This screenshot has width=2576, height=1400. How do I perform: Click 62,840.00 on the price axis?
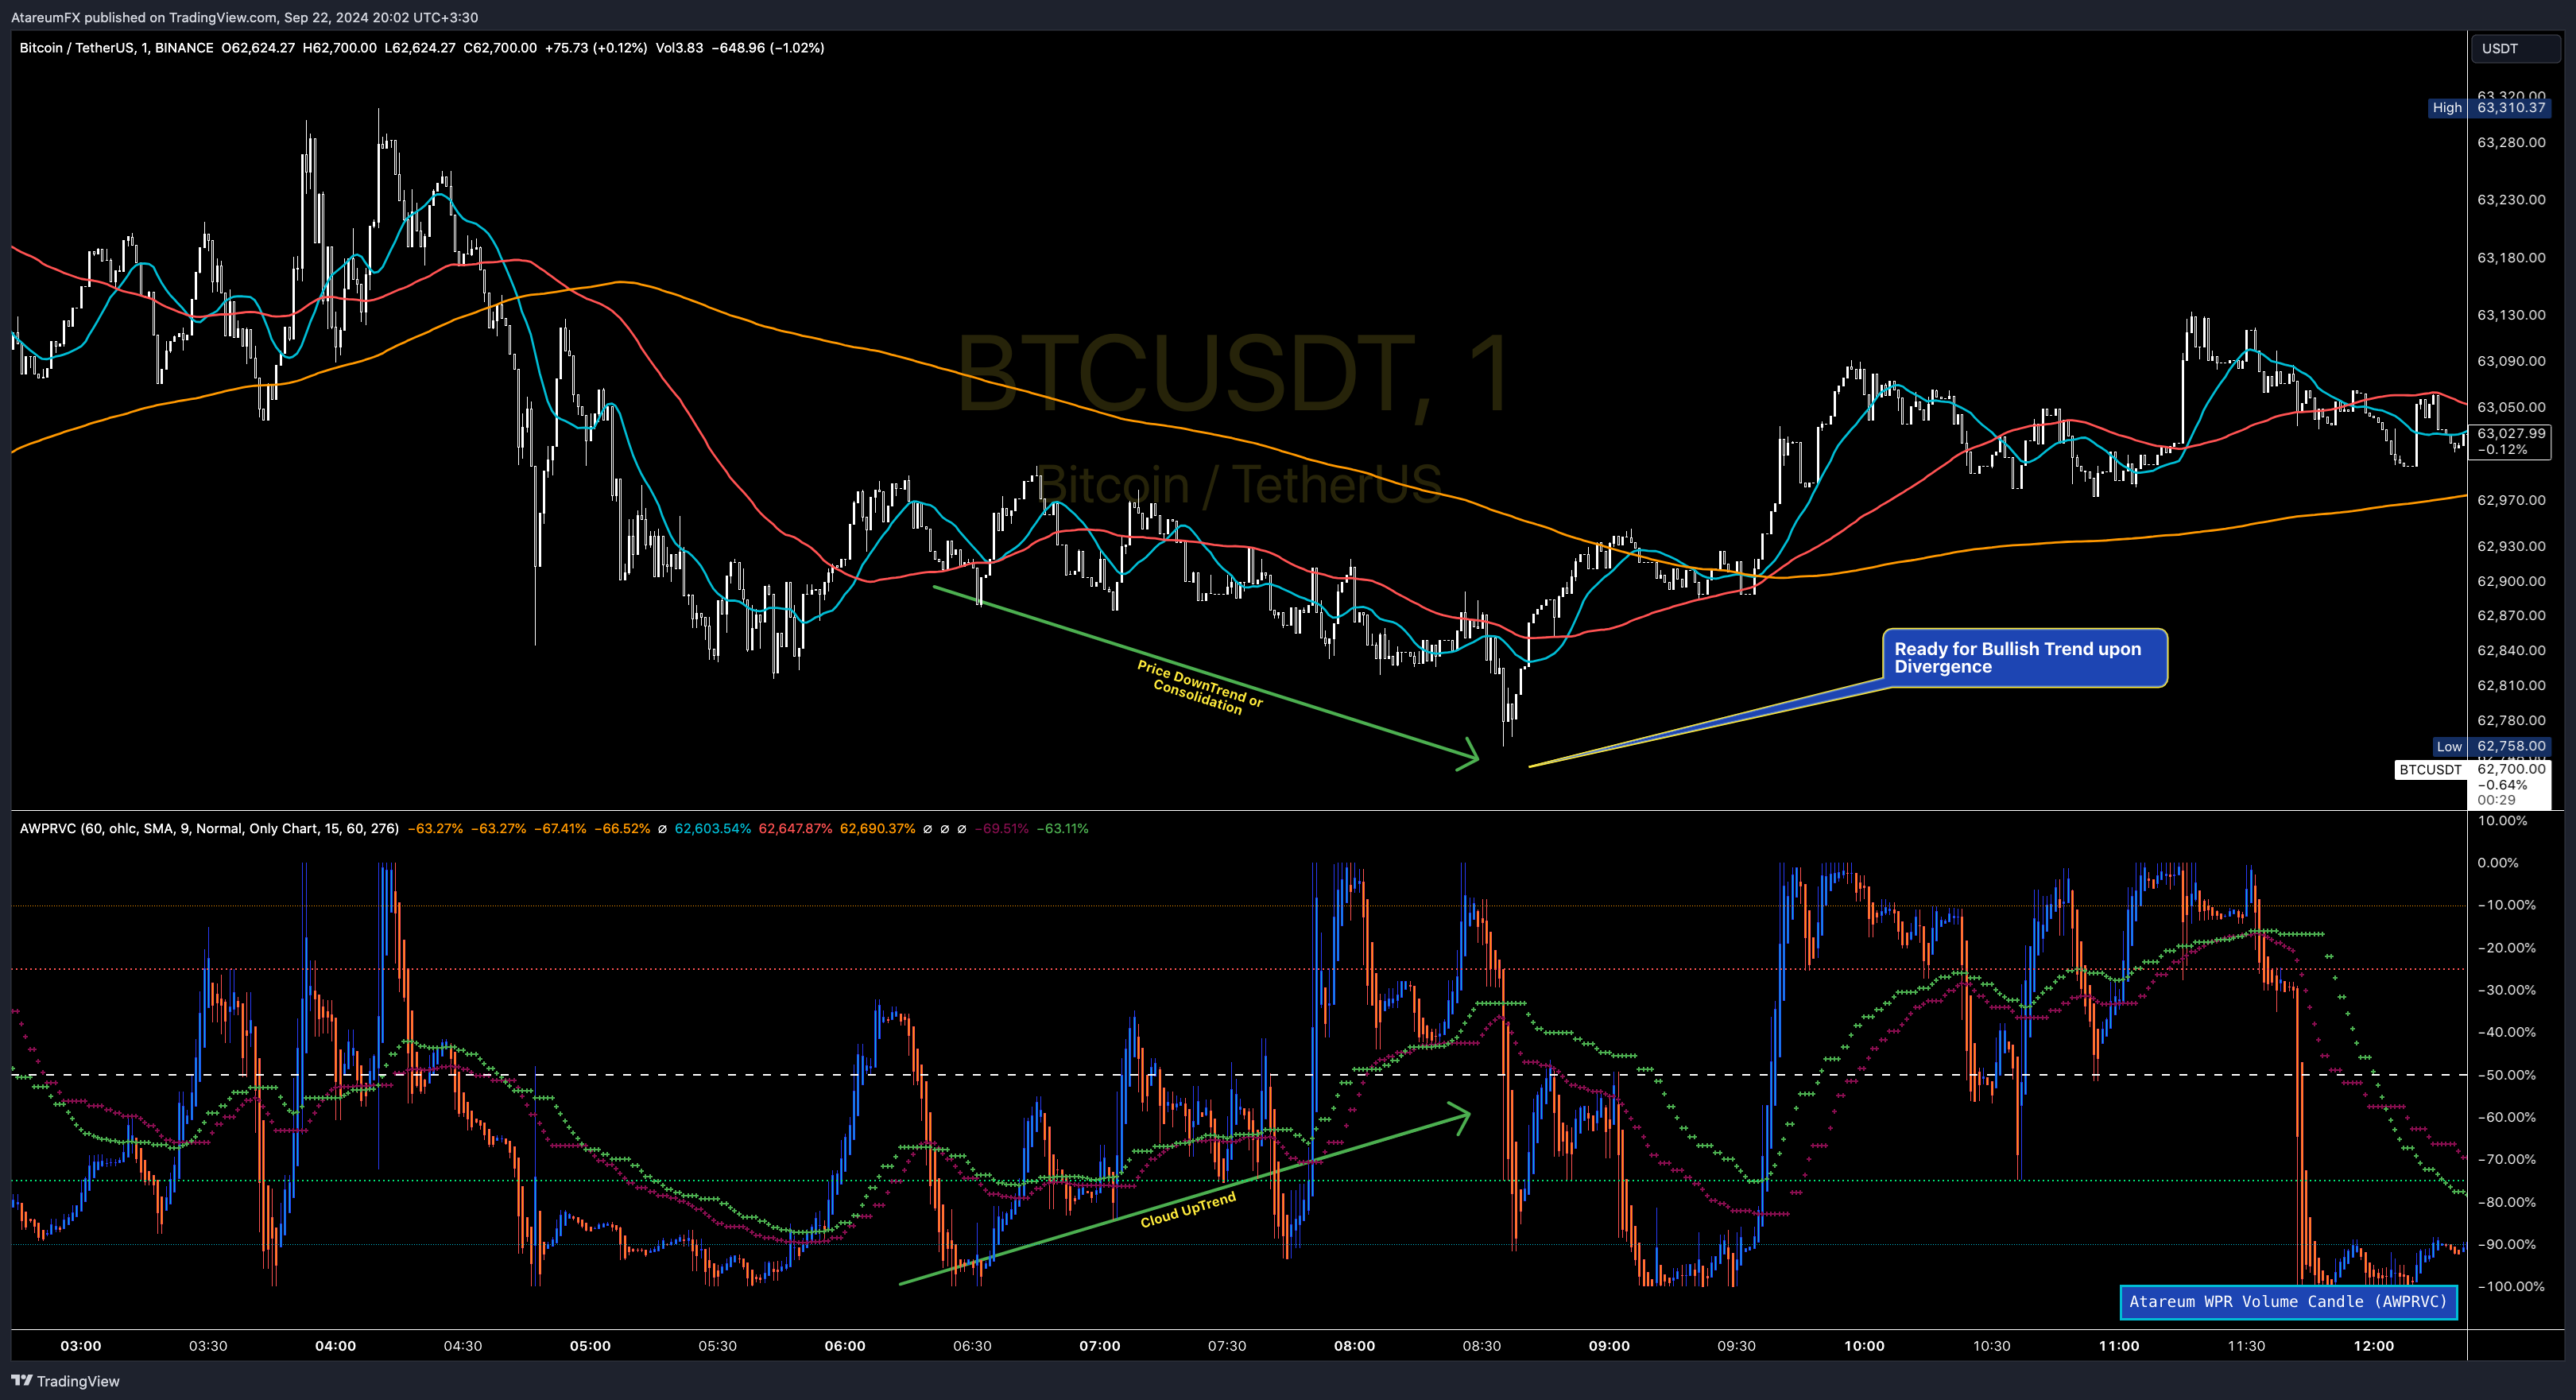coord(2511,650)
